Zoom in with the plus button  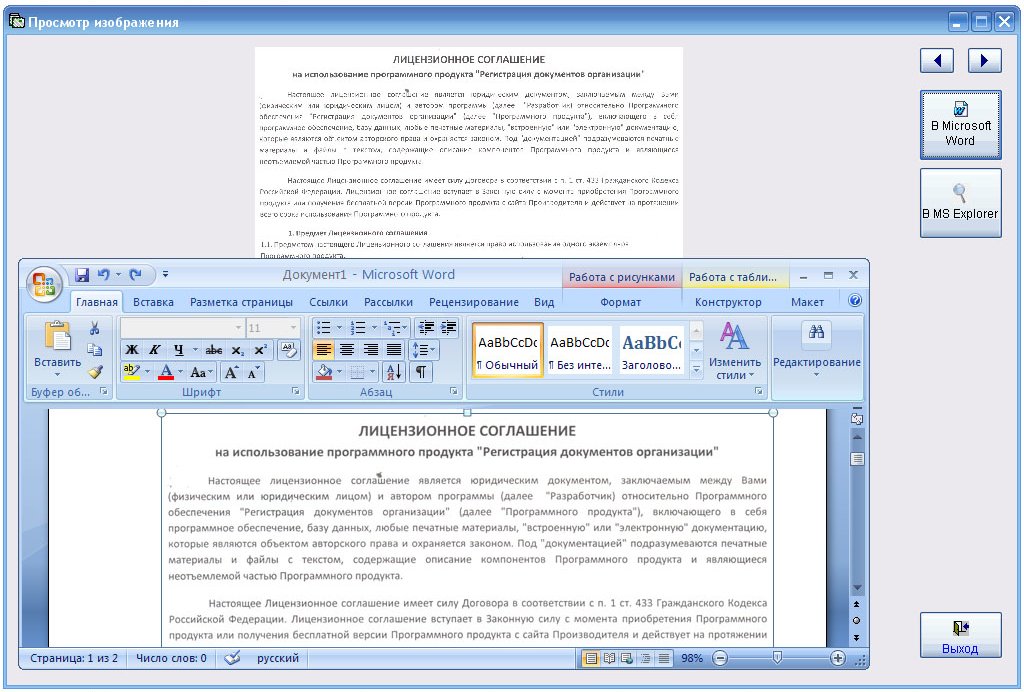[x=838, y=658]
